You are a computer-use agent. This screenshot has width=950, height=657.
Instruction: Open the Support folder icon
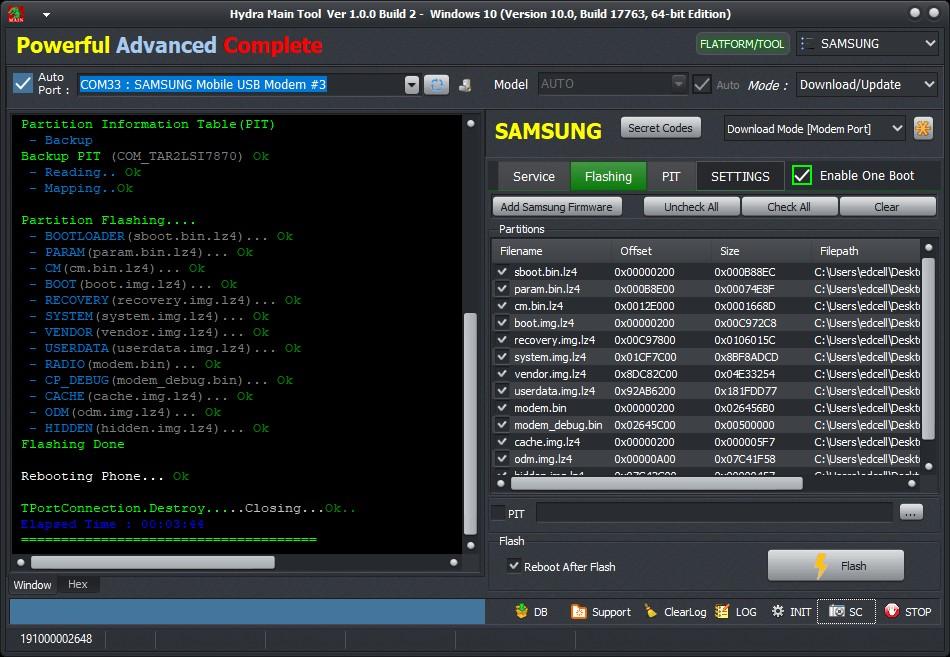pos(579,612)
